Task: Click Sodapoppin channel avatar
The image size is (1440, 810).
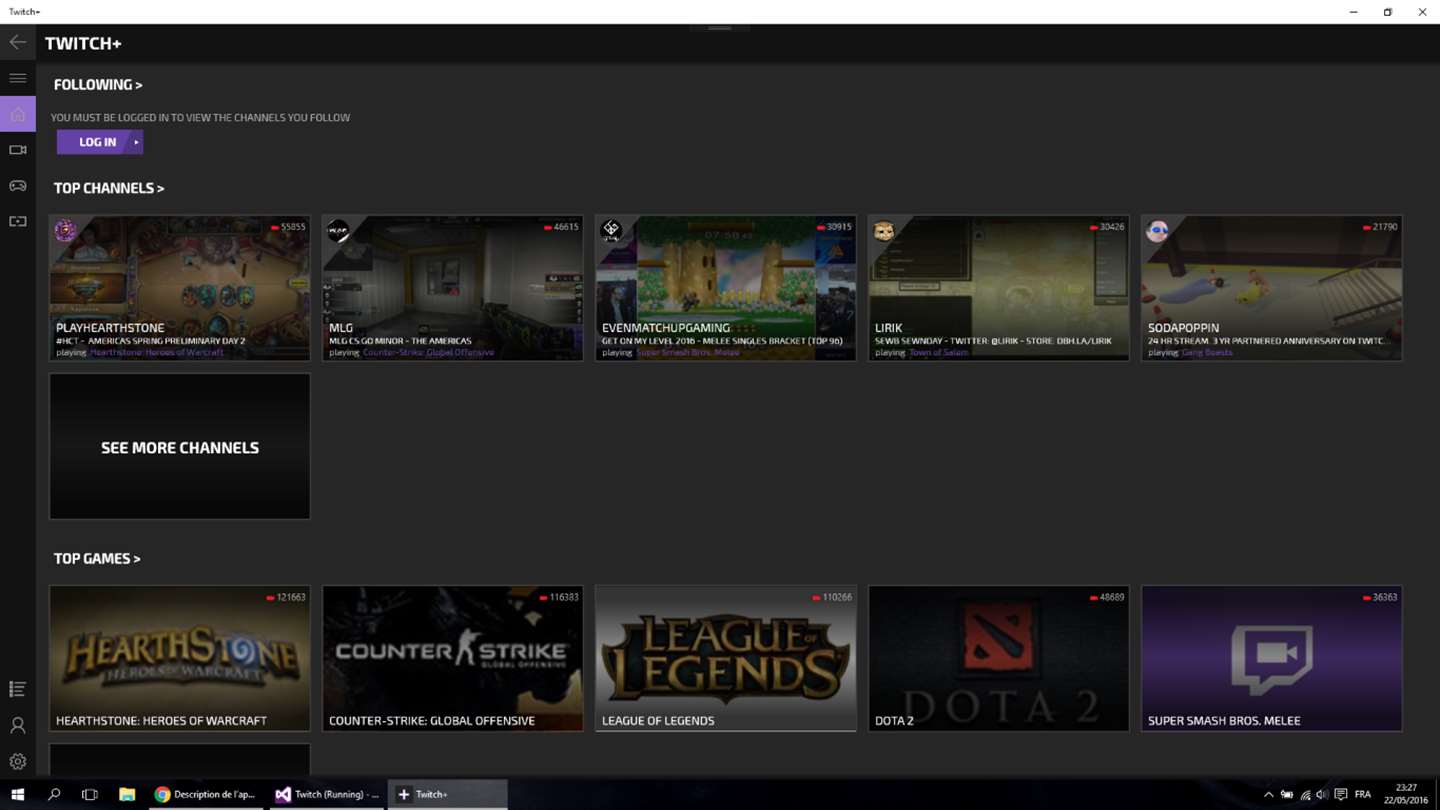Action: (1157, 231)
